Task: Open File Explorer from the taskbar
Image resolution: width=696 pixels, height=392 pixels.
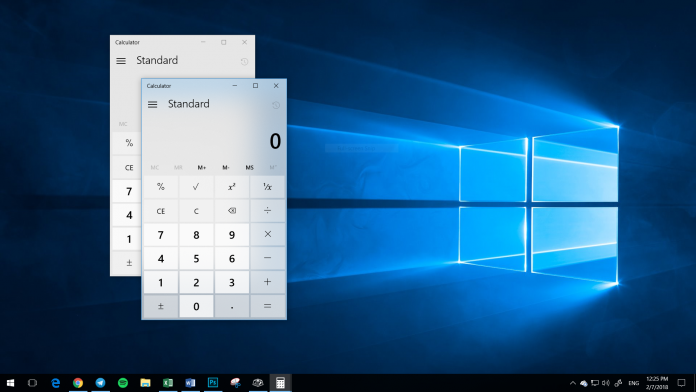Action: coord(145,383)
